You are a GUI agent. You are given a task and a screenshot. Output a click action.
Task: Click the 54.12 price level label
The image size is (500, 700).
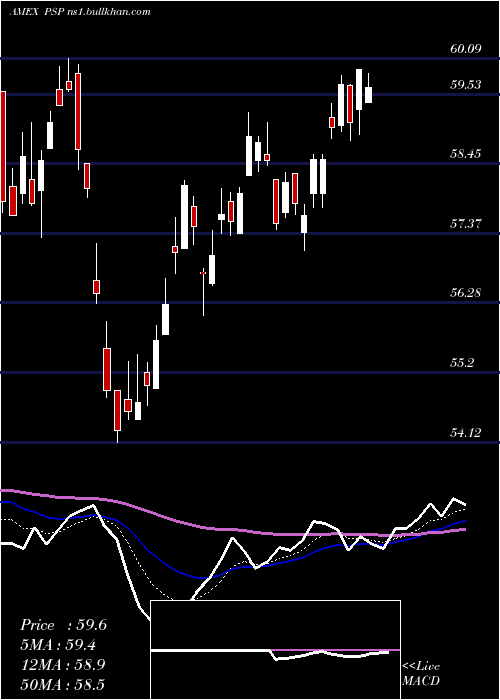point(466,433)
